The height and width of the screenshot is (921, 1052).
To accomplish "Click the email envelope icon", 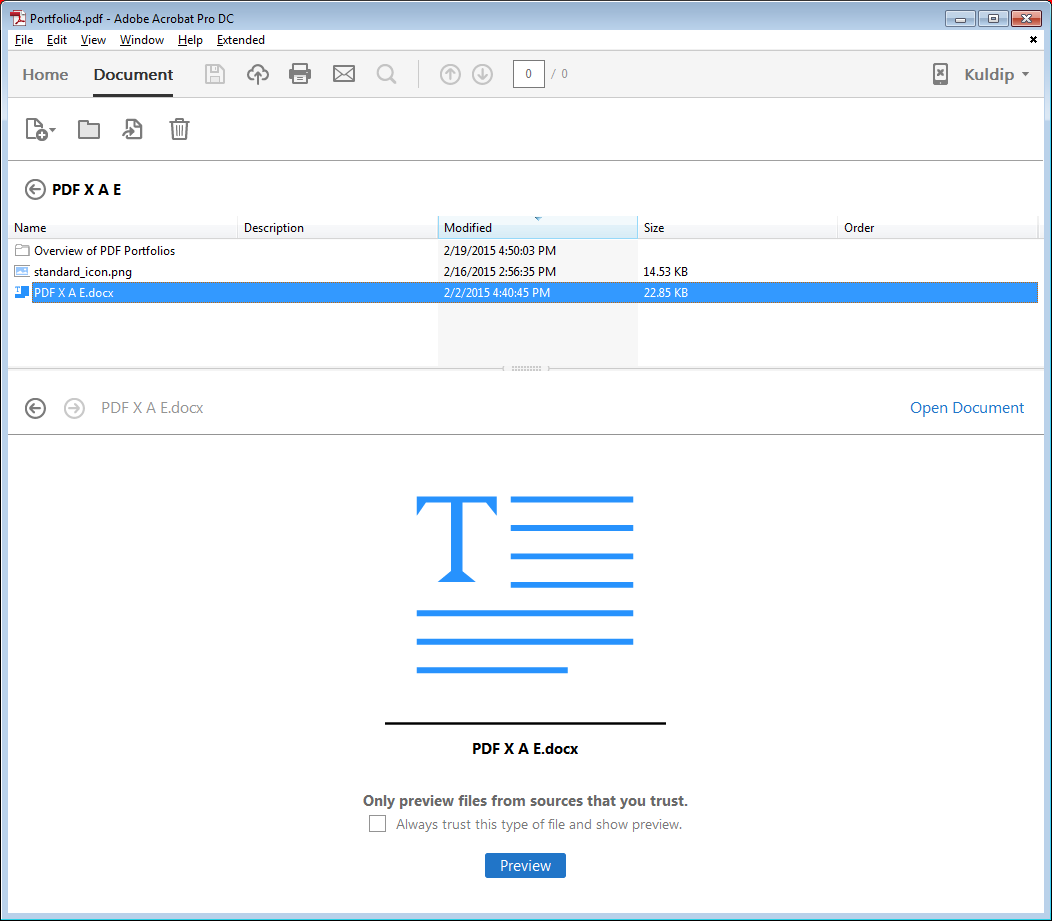I will coord(344,74).
